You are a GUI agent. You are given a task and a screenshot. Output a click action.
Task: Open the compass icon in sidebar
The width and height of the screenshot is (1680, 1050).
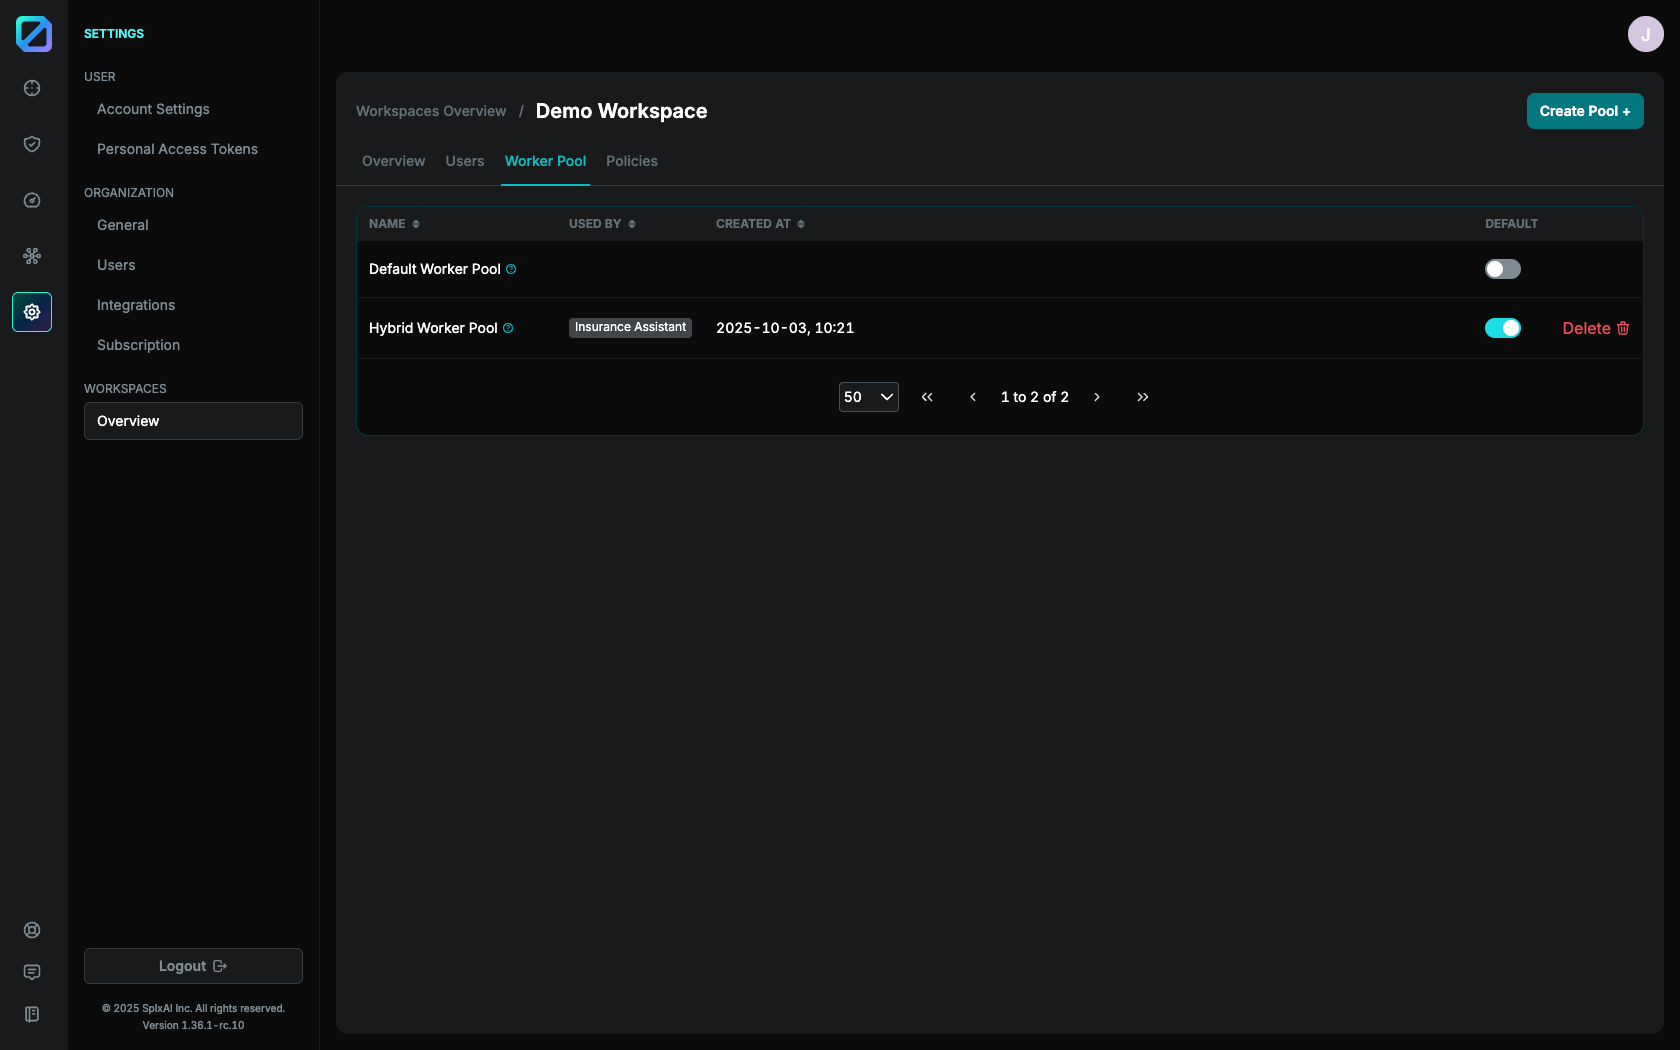point(32,200)
